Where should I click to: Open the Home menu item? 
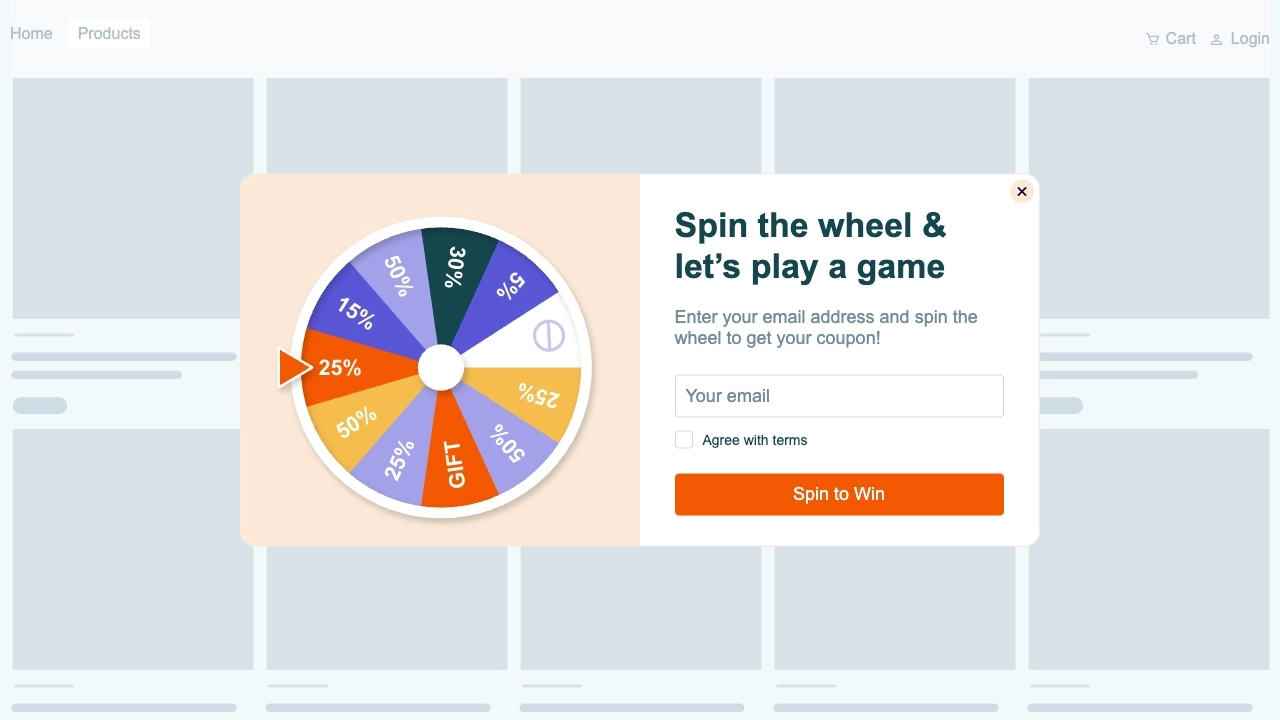(31, 34)
